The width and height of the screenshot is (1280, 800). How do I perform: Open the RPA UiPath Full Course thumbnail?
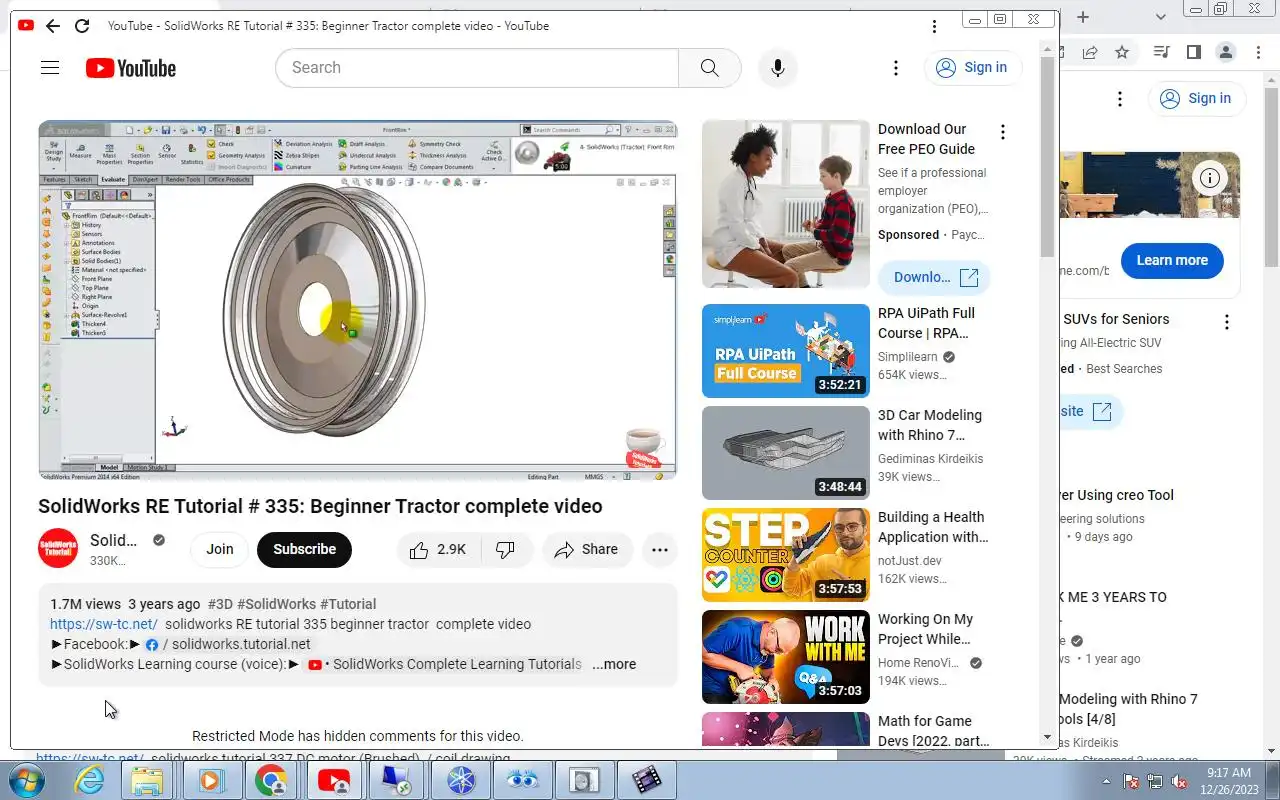(786, 351)
